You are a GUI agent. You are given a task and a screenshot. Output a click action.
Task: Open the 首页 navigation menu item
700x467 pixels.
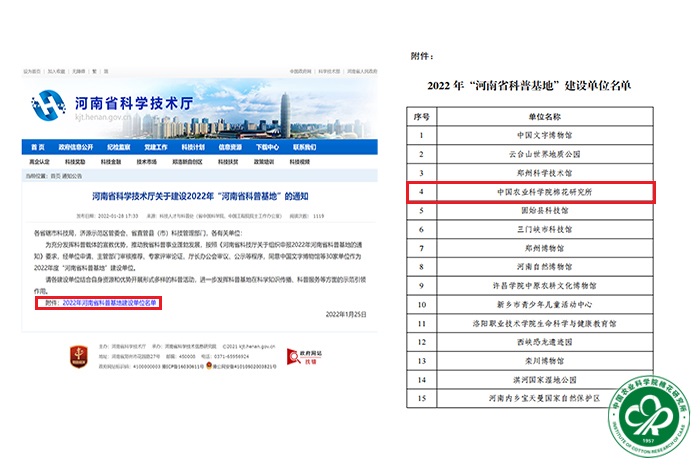coord(37,146)
